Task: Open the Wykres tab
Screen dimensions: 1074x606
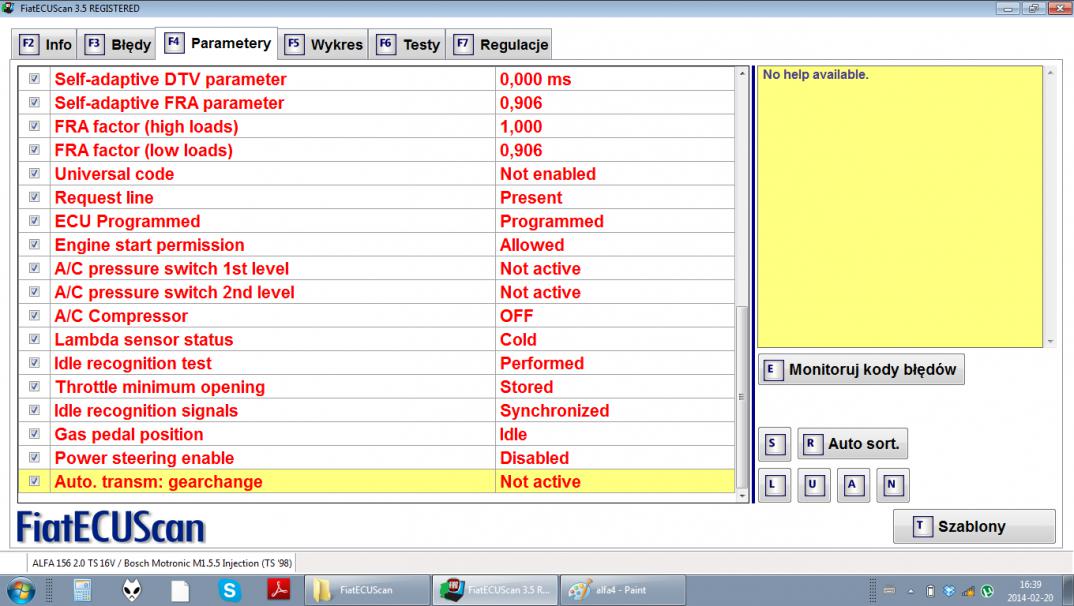Action: click(x=323, y=45)
